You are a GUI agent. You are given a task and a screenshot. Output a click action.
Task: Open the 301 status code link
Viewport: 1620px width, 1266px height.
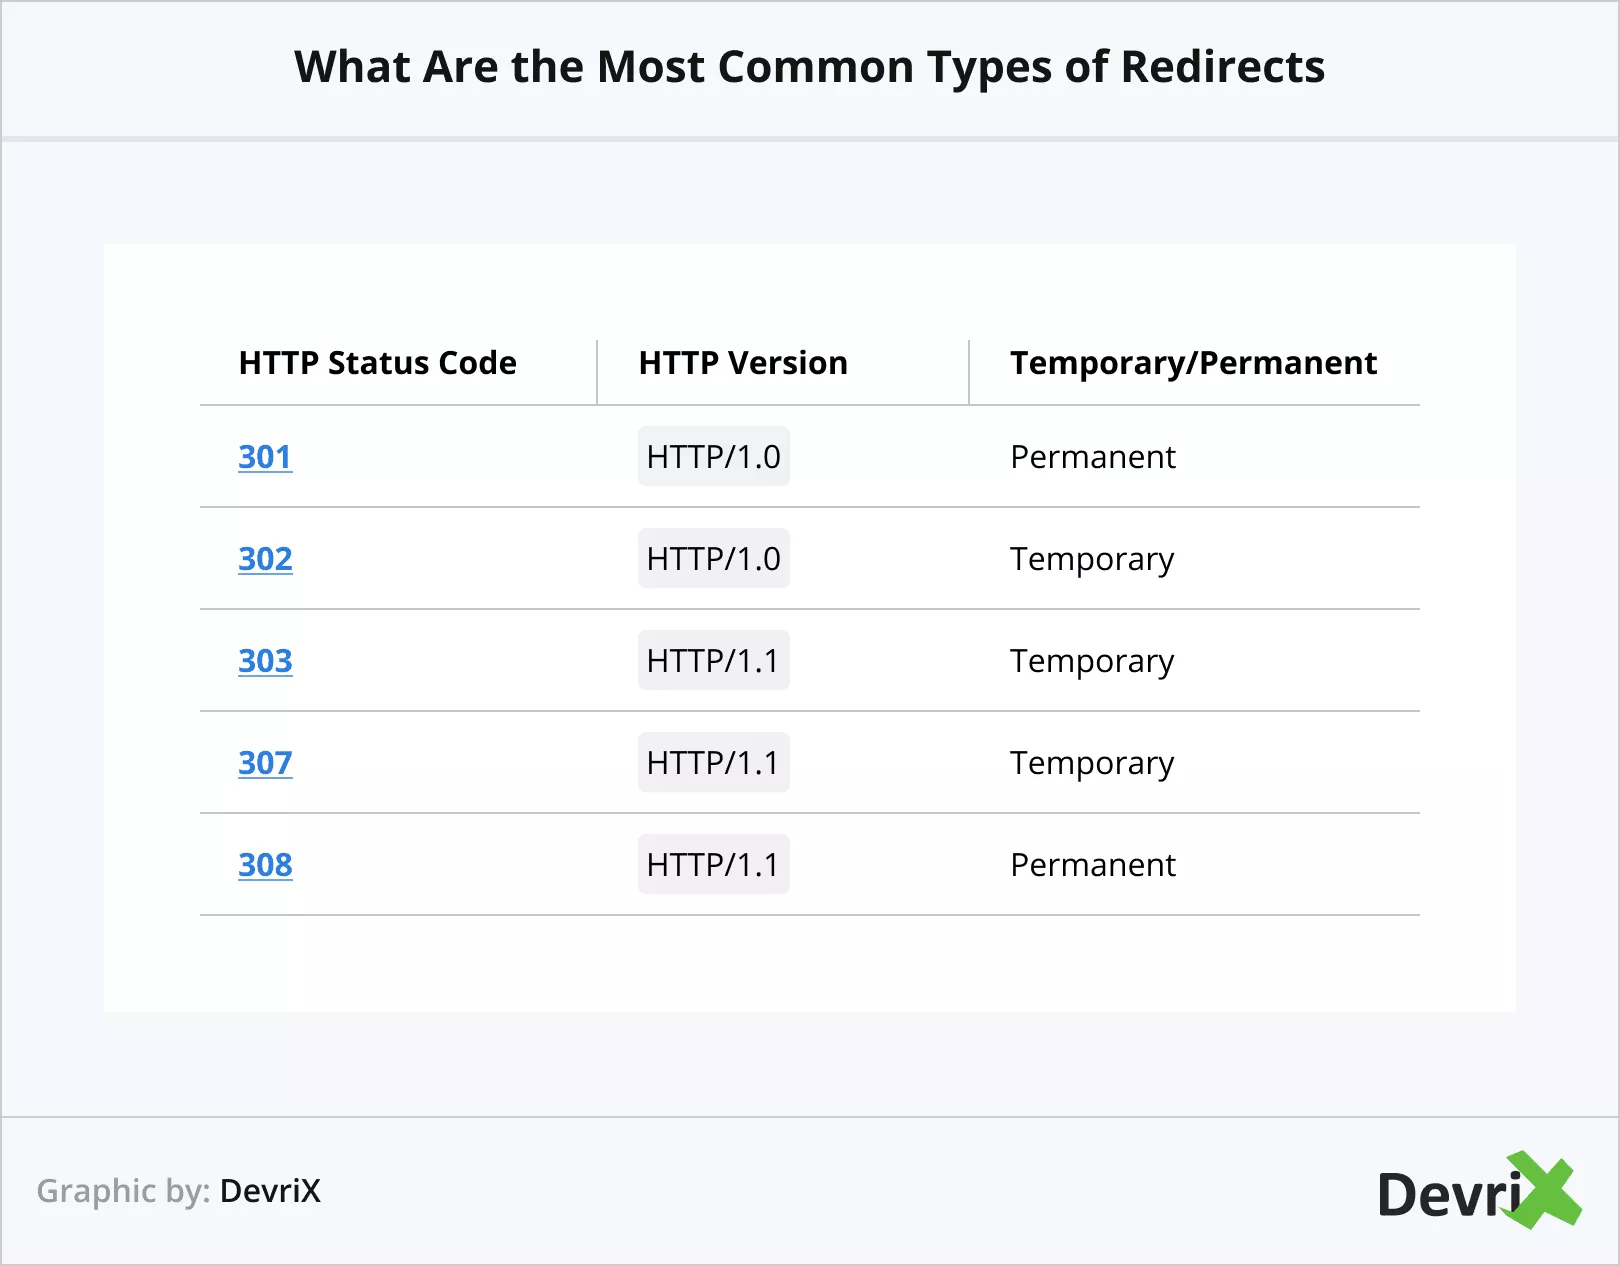point(265,457)
